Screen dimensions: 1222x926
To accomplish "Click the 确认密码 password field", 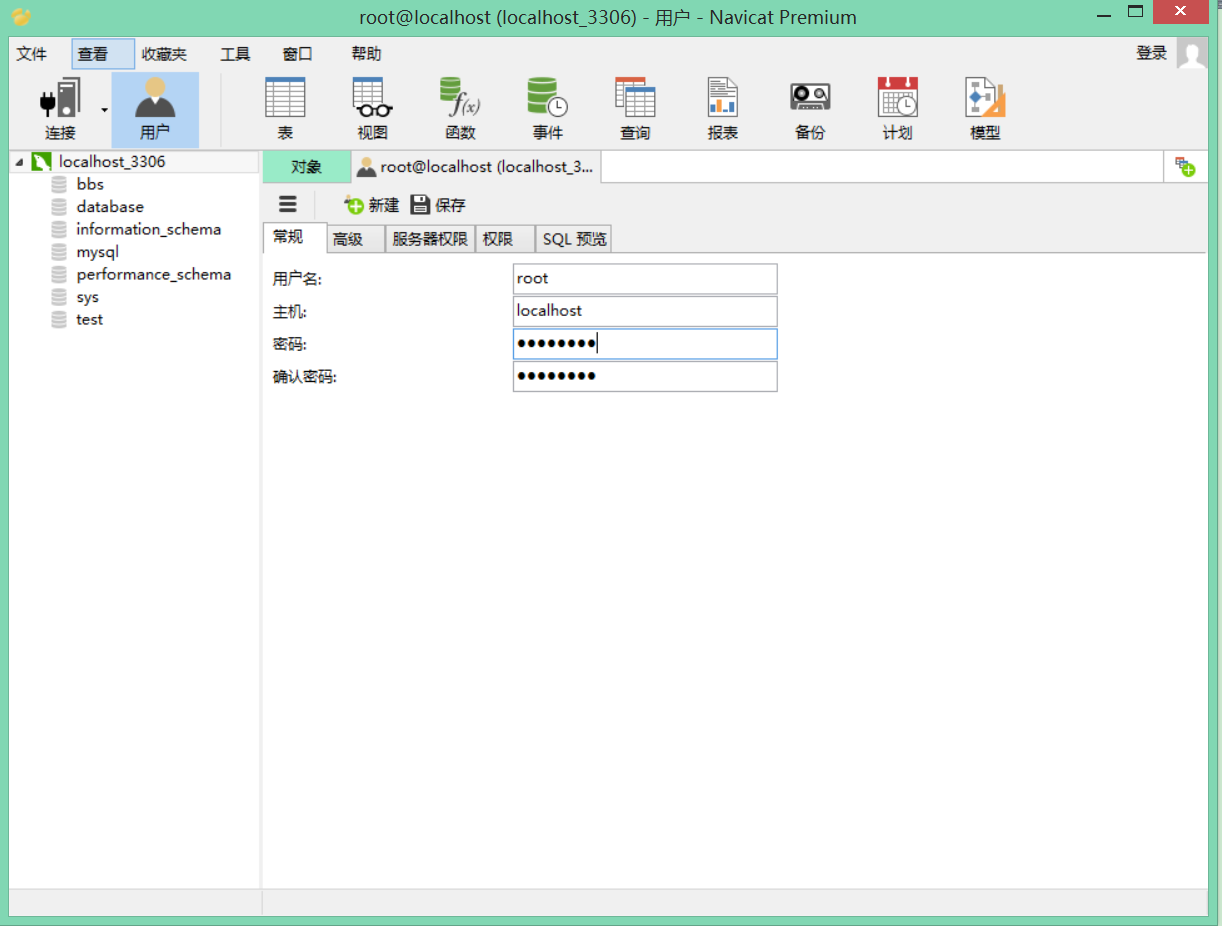I will (x=644, y=376).
